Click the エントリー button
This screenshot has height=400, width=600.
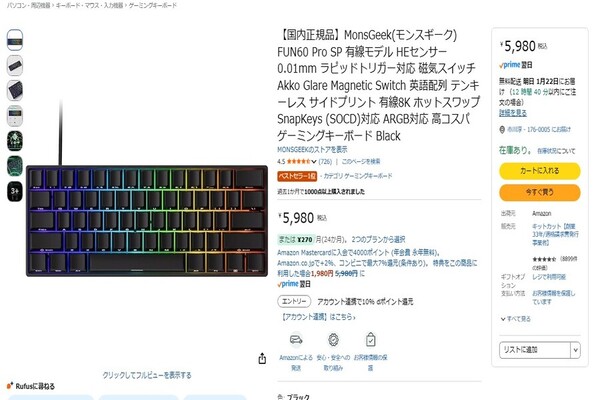click(294, 302)
